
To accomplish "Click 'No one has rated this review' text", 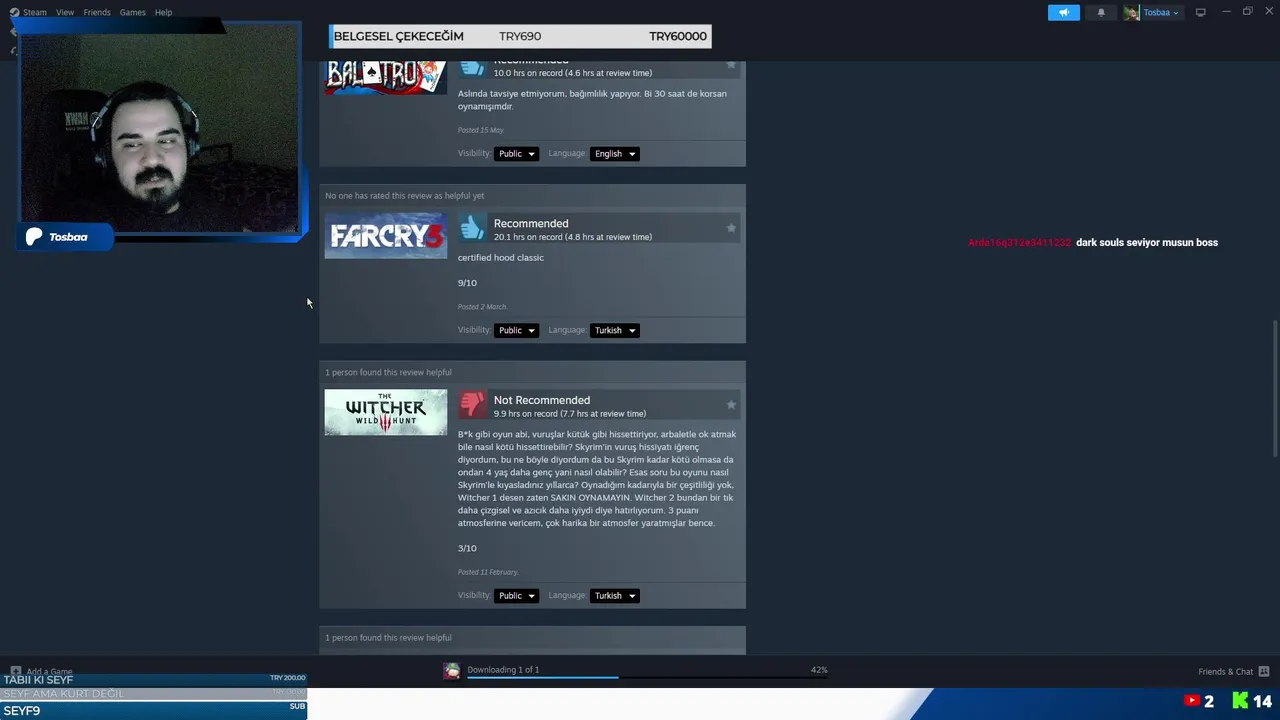I will [404, 196].
